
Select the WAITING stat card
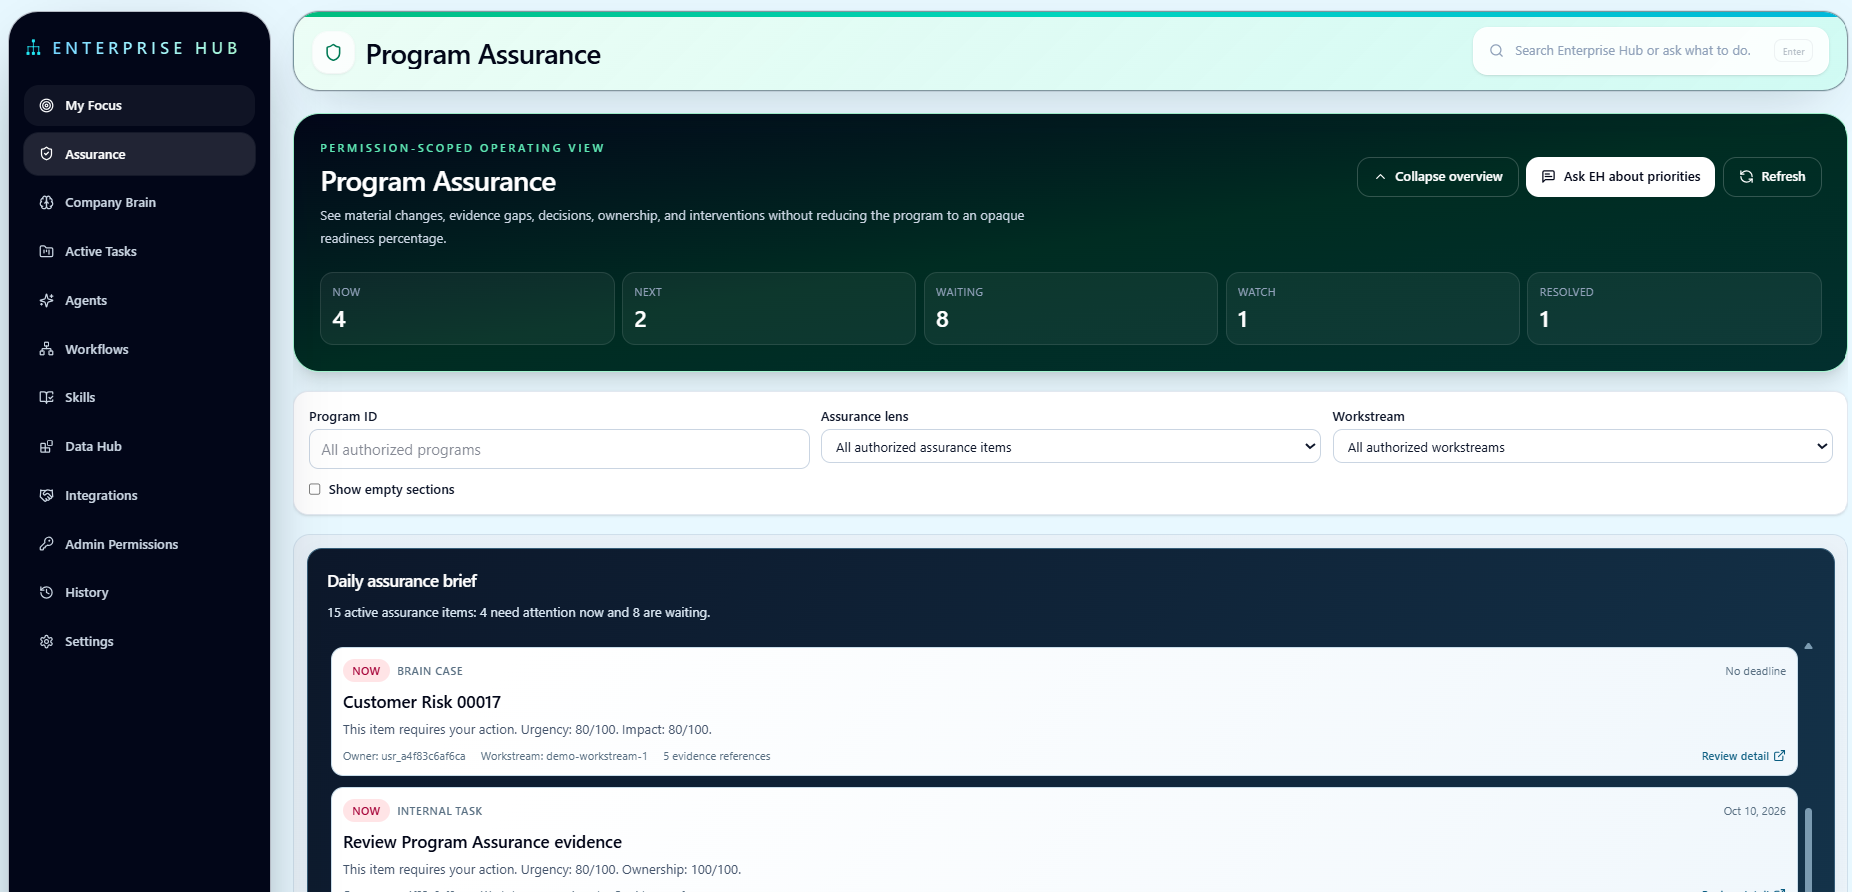[x=1071, y=308]
